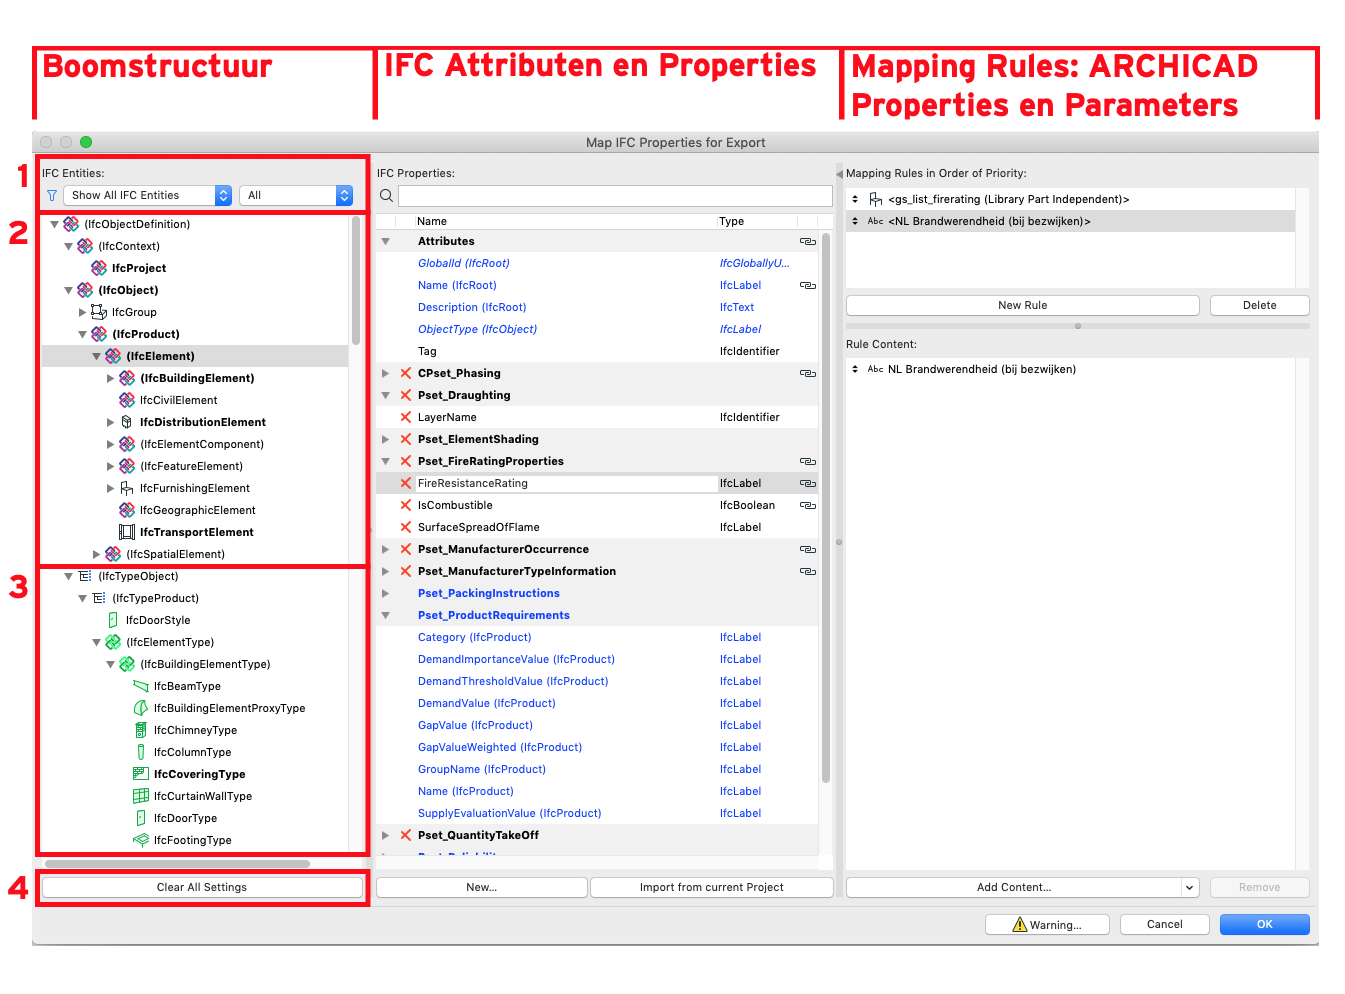Click the reorder handle of gs_list_firerating rule

click(x=855, y=199)
